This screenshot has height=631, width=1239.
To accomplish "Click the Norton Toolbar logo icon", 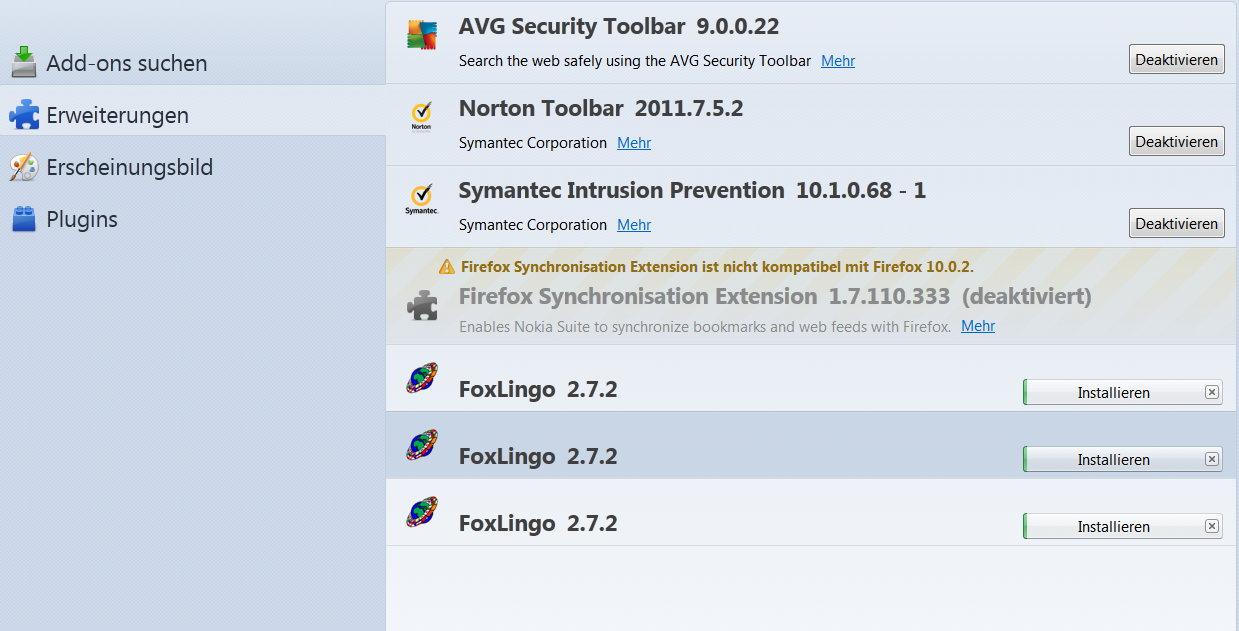I will click(x=422, y=116).
